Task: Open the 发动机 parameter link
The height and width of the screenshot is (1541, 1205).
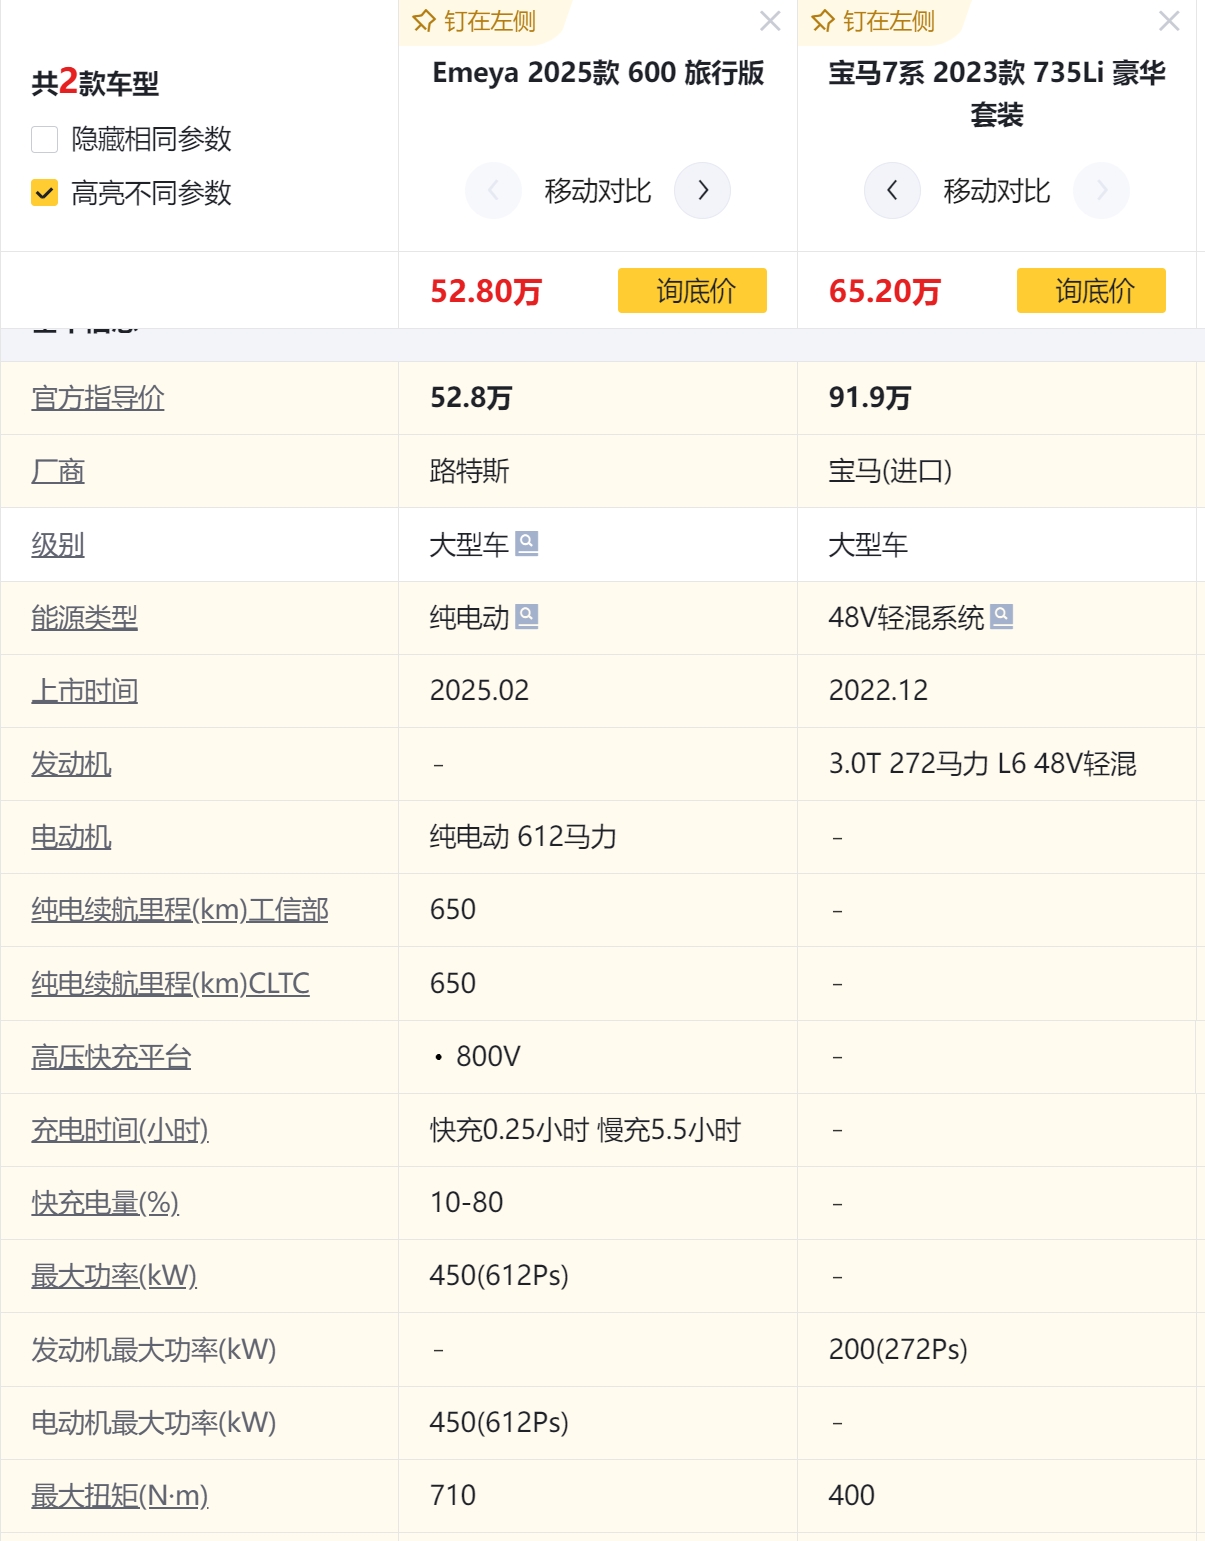Action: tap(71, 764)
